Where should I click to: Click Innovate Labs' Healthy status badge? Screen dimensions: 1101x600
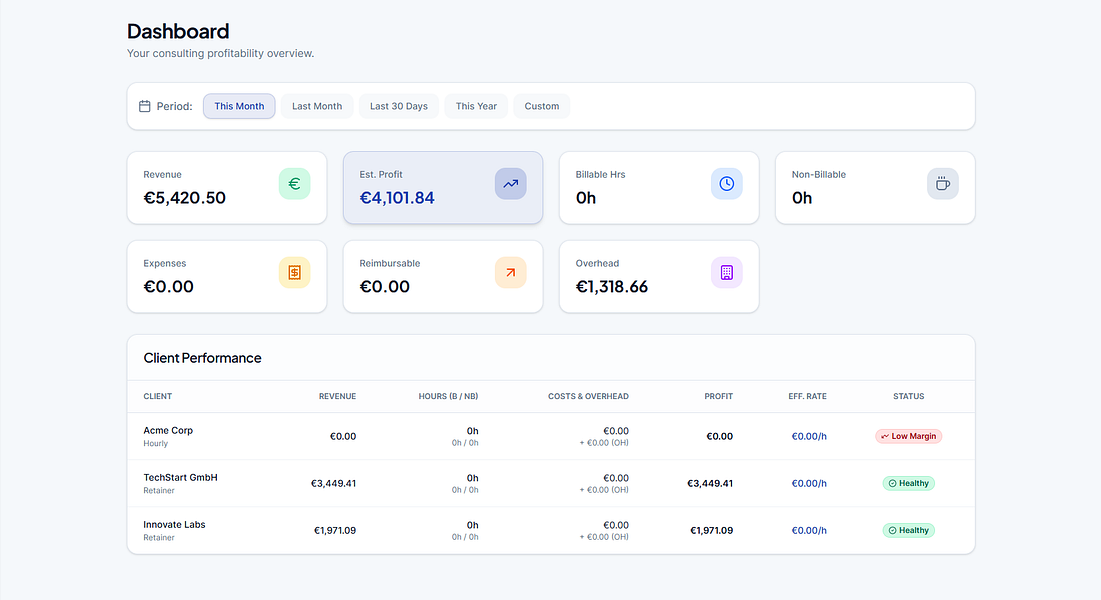point(909,530)
